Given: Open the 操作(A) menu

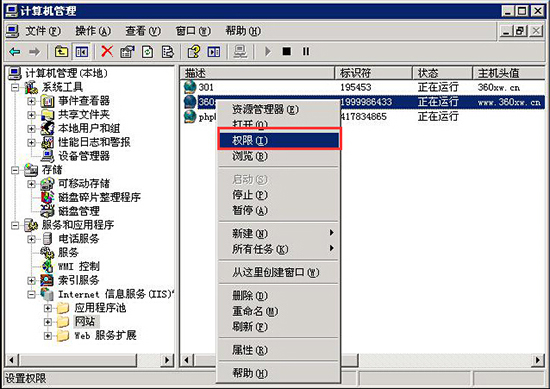Looking at the screenshot, I should pos(93,31).
